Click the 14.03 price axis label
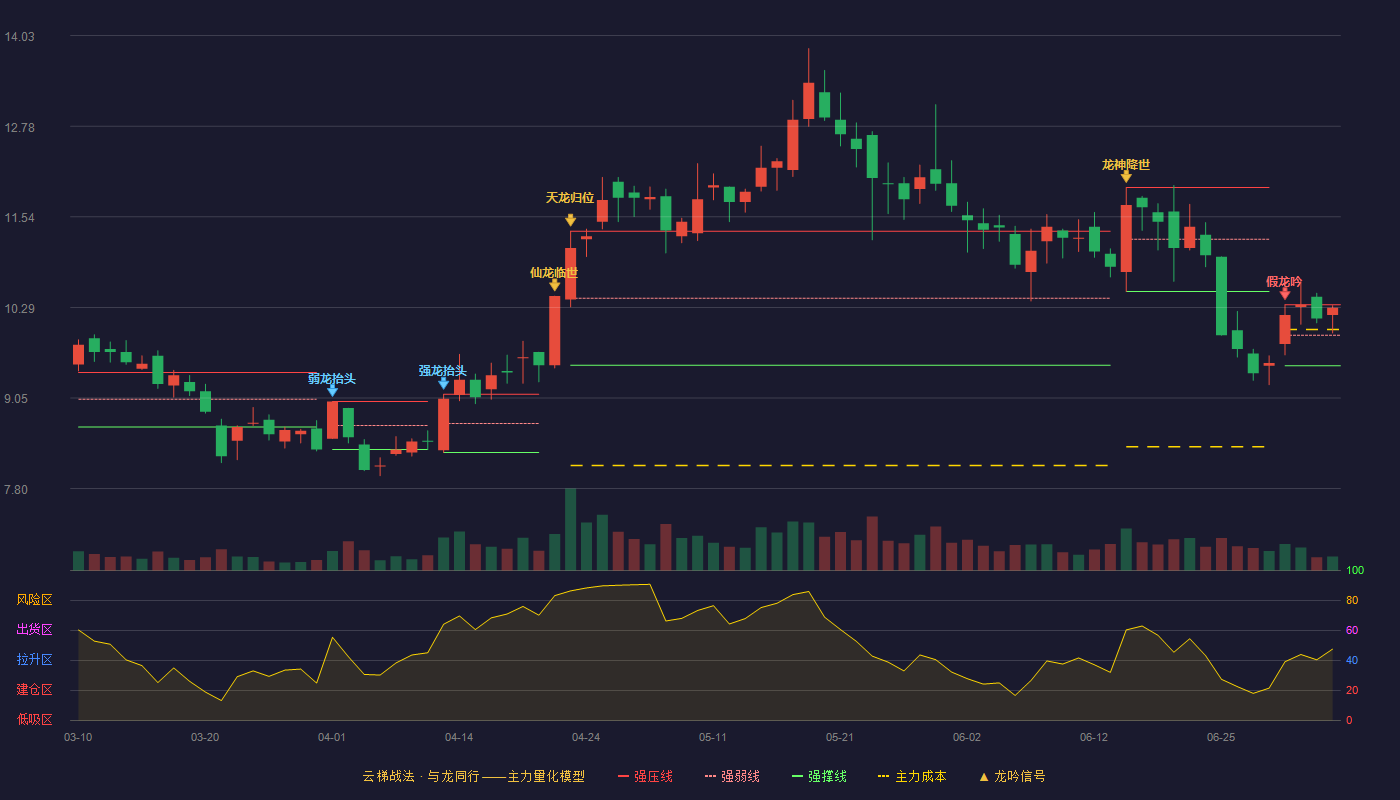The width and height of the screenshot is (1400, 800). [19, 37]
